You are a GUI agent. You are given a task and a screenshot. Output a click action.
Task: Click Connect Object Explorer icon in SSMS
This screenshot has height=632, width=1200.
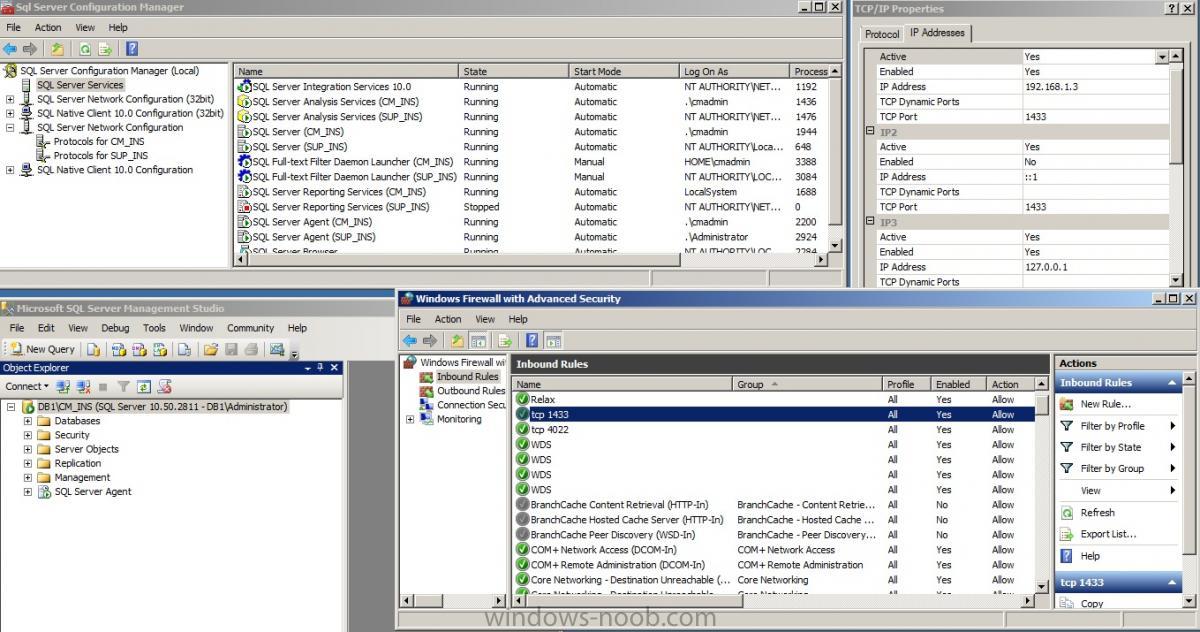(x=63, y=386)
